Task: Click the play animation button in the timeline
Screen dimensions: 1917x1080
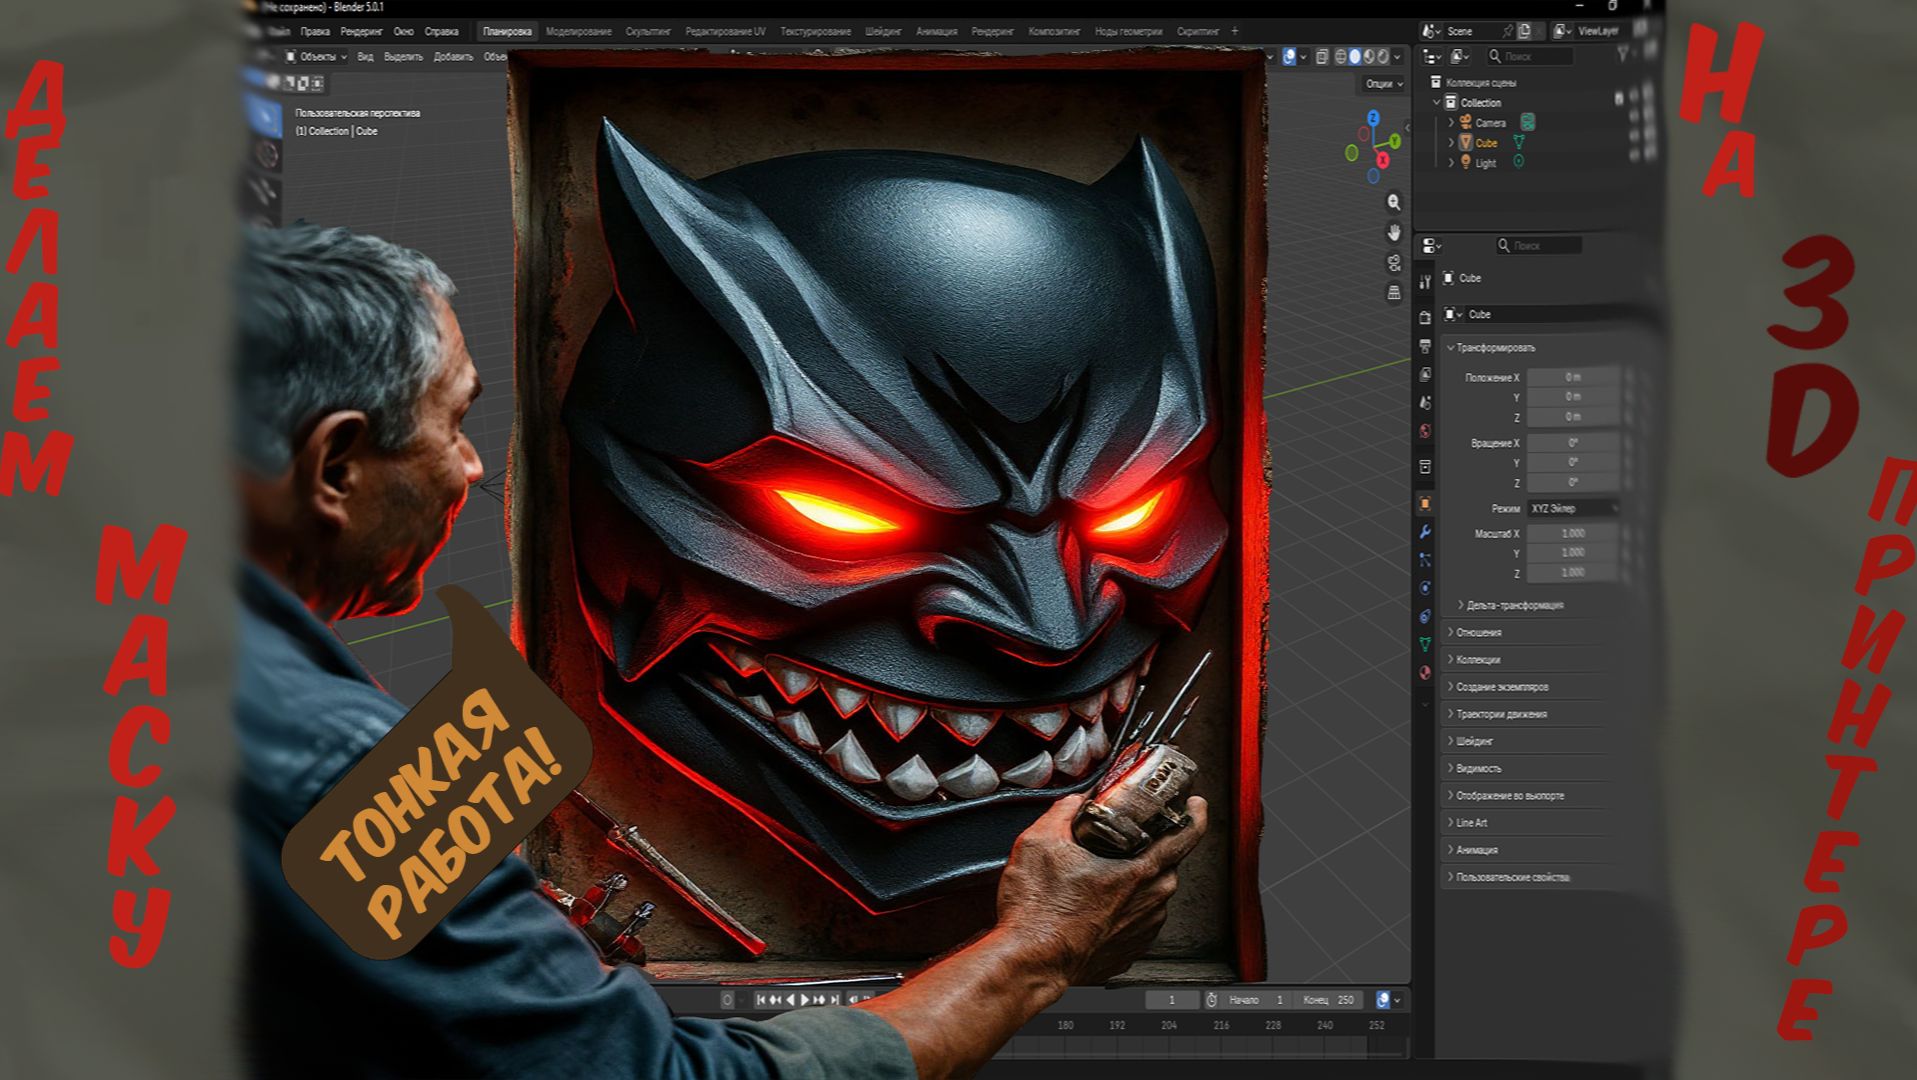Action: (805, 999)
